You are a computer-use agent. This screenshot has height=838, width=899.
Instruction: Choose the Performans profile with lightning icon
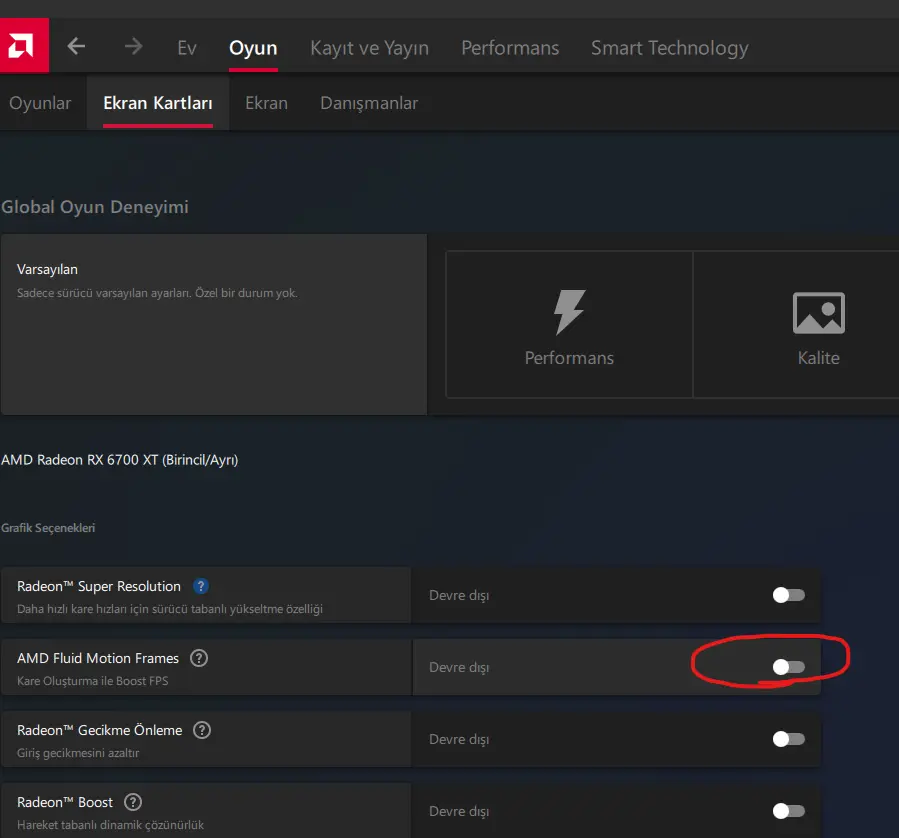569,324
